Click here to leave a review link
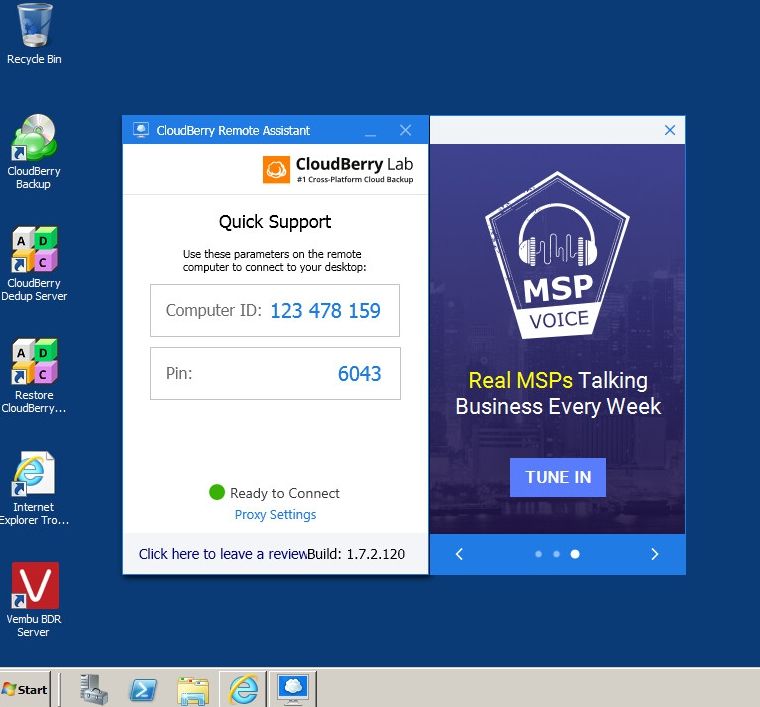This screenshot has height=707, width=760. coord(223,554)
